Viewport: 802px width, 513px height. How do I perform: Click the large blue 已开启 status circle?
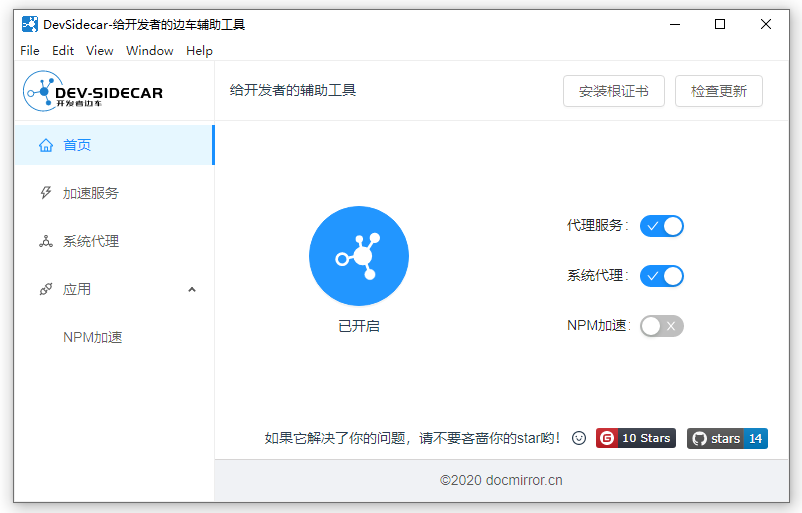tap(359, 256)
